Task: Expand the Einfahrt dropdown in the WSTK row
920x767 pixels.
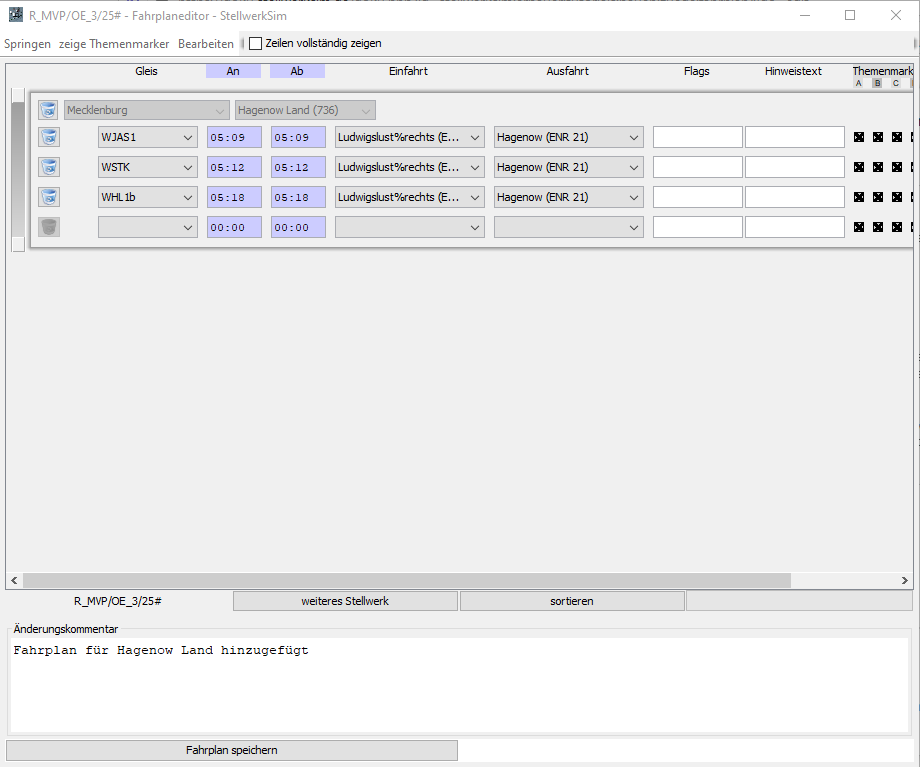Action: point(409,167)
